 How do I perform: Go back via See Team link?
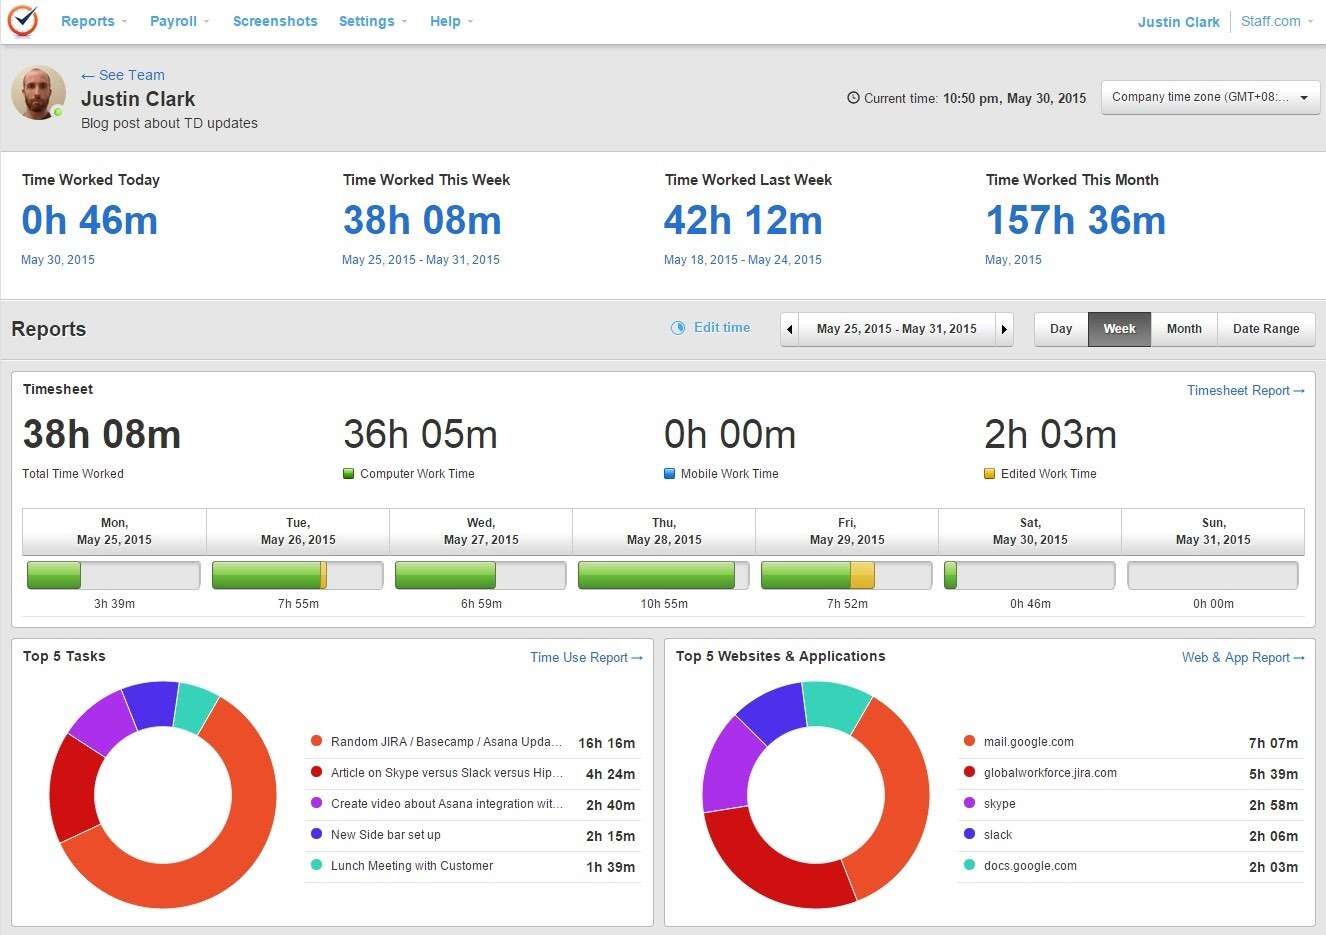[x=123, y=75]
